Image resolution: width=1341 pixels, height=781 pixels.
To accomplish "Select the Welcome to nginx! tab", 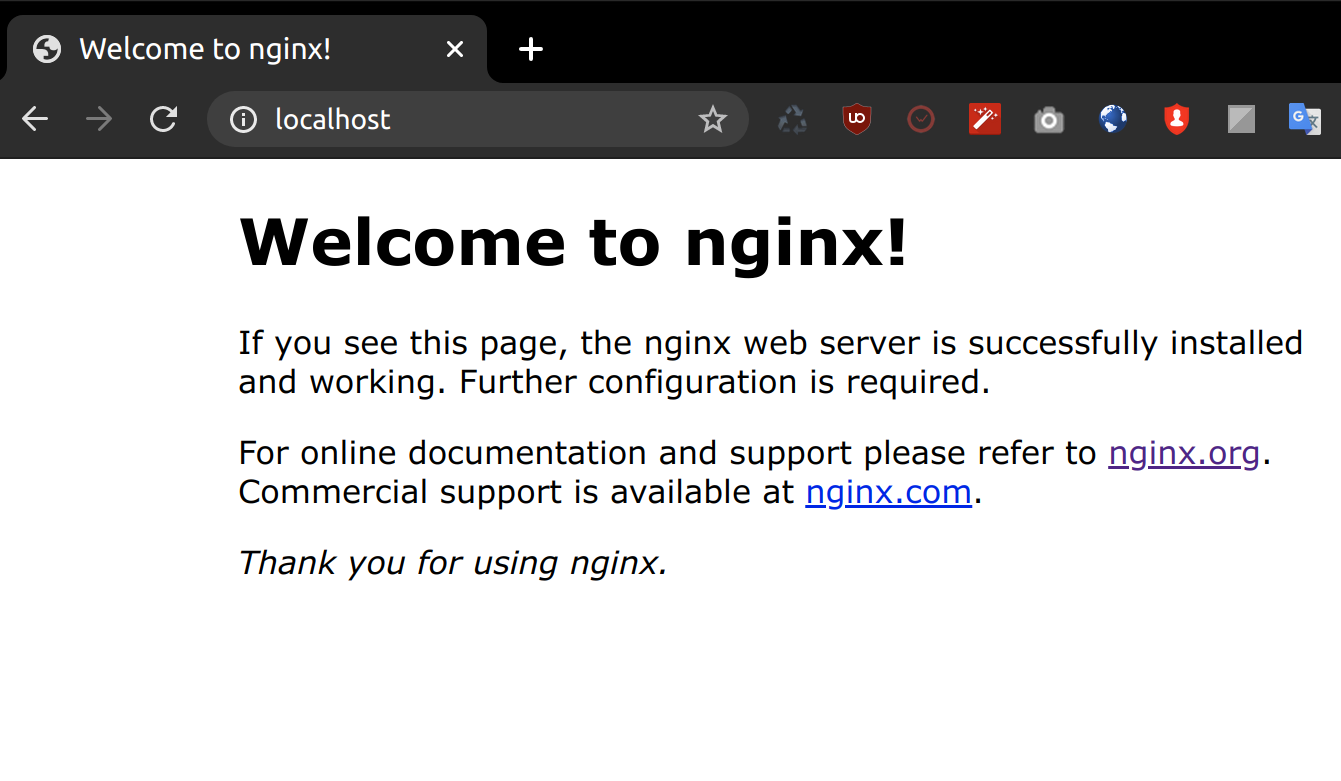I will click(x=247, y=49).
